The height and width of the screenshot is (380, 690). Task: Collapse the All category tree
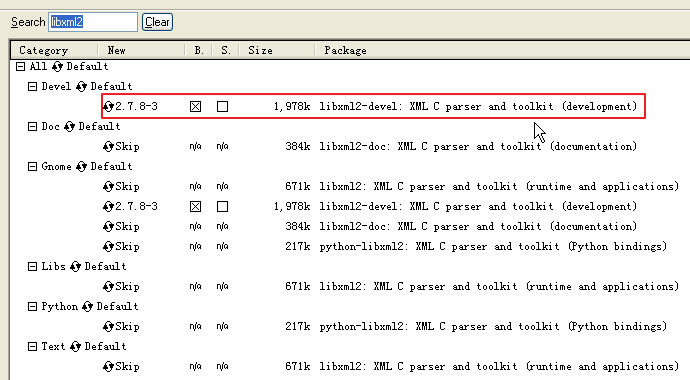(x=20, y=66)
